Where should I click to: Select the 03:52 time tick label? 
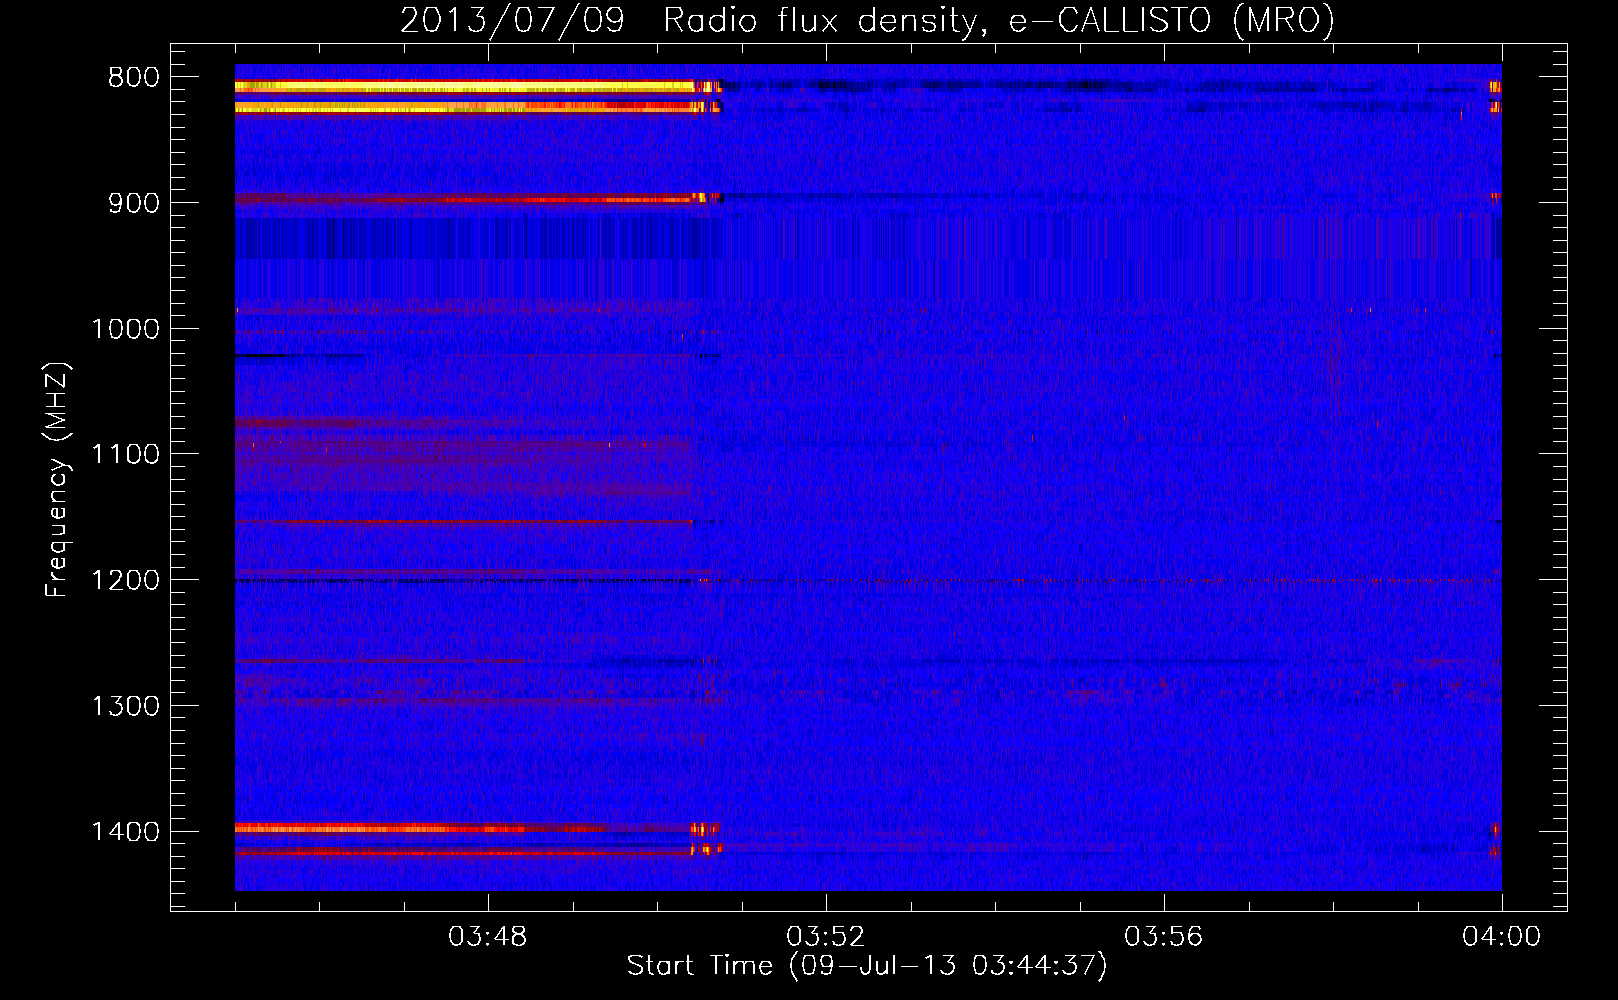click(x=825, y=937)
